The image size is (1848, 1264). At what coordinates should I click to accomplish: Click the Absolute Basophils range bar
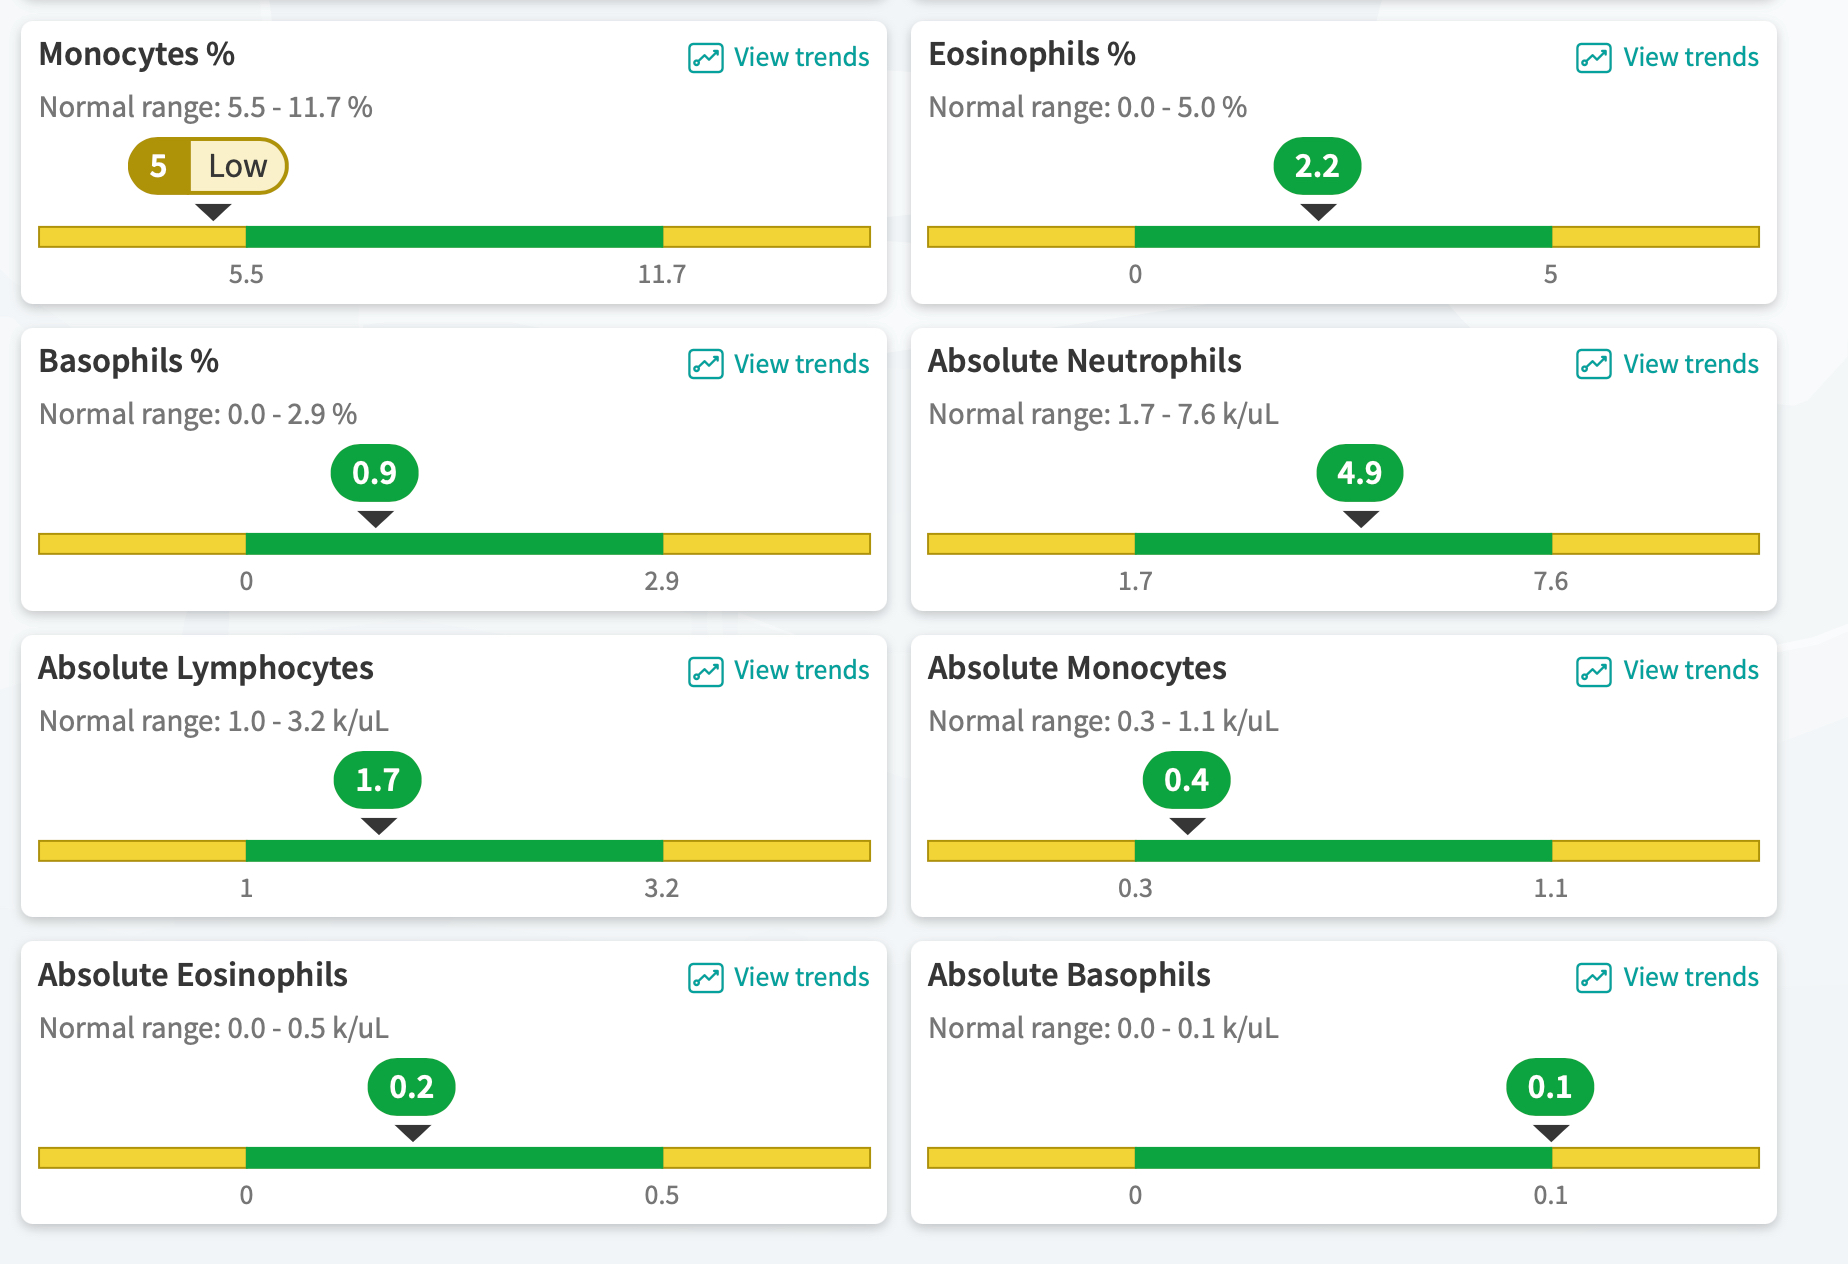click(x=1343, y=1158)
